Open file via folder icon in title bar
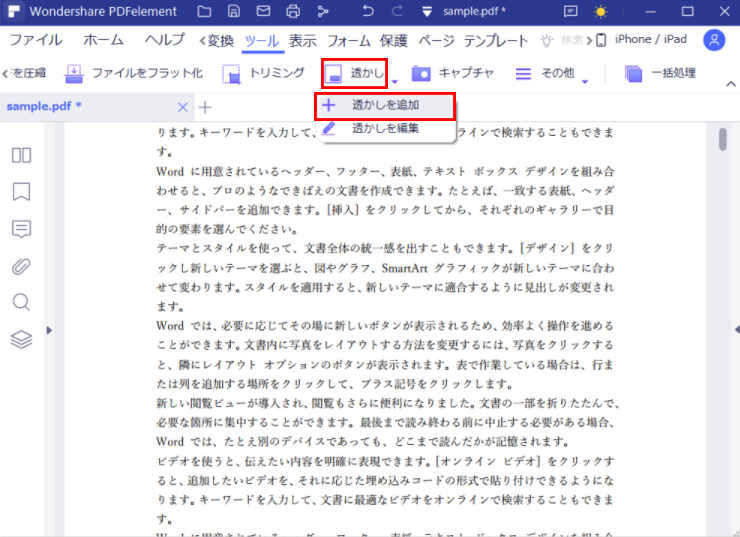Image resolution: width=740 pixels, height=537 pixels. [x=204, y=11]
